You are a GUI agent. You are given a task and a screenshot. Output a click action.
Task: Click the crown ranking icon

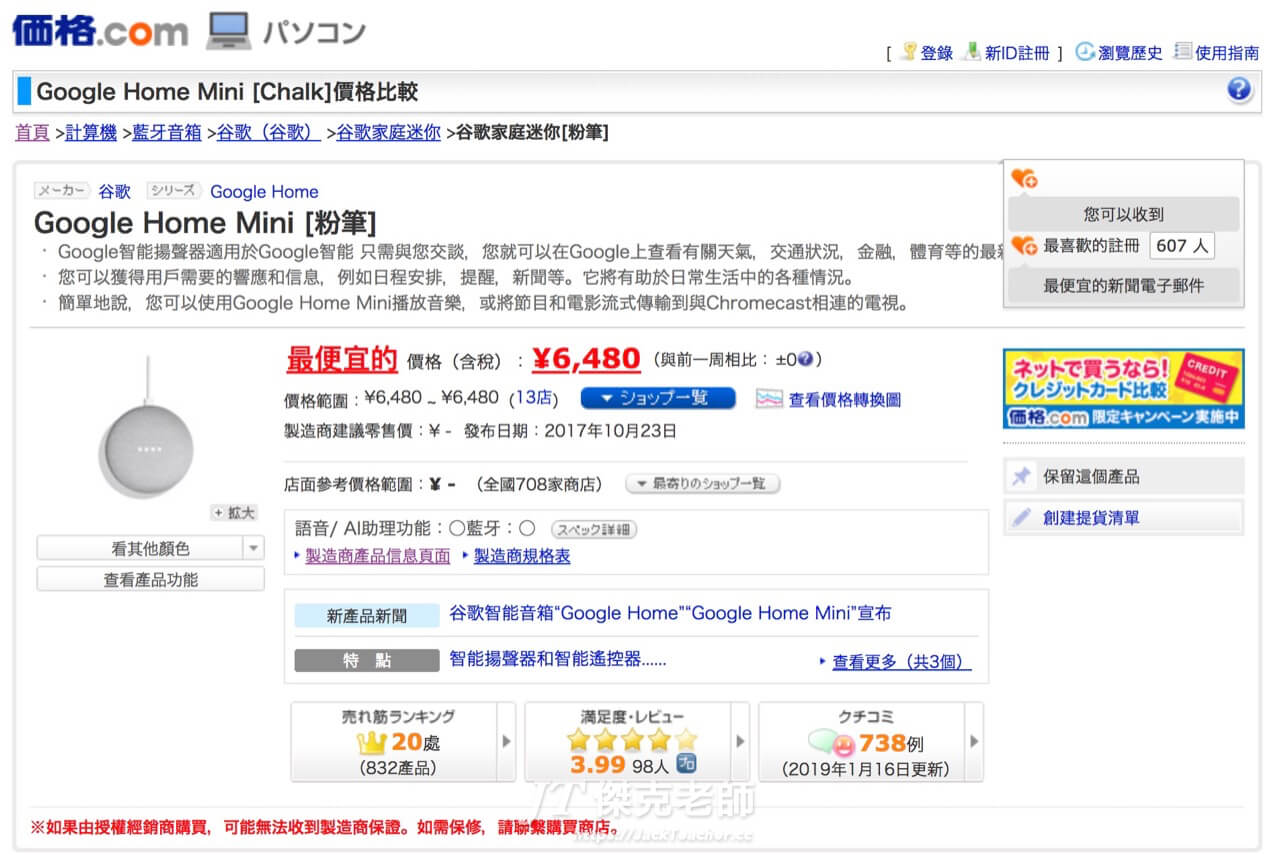pyautogui.click(x=371, y=743)
